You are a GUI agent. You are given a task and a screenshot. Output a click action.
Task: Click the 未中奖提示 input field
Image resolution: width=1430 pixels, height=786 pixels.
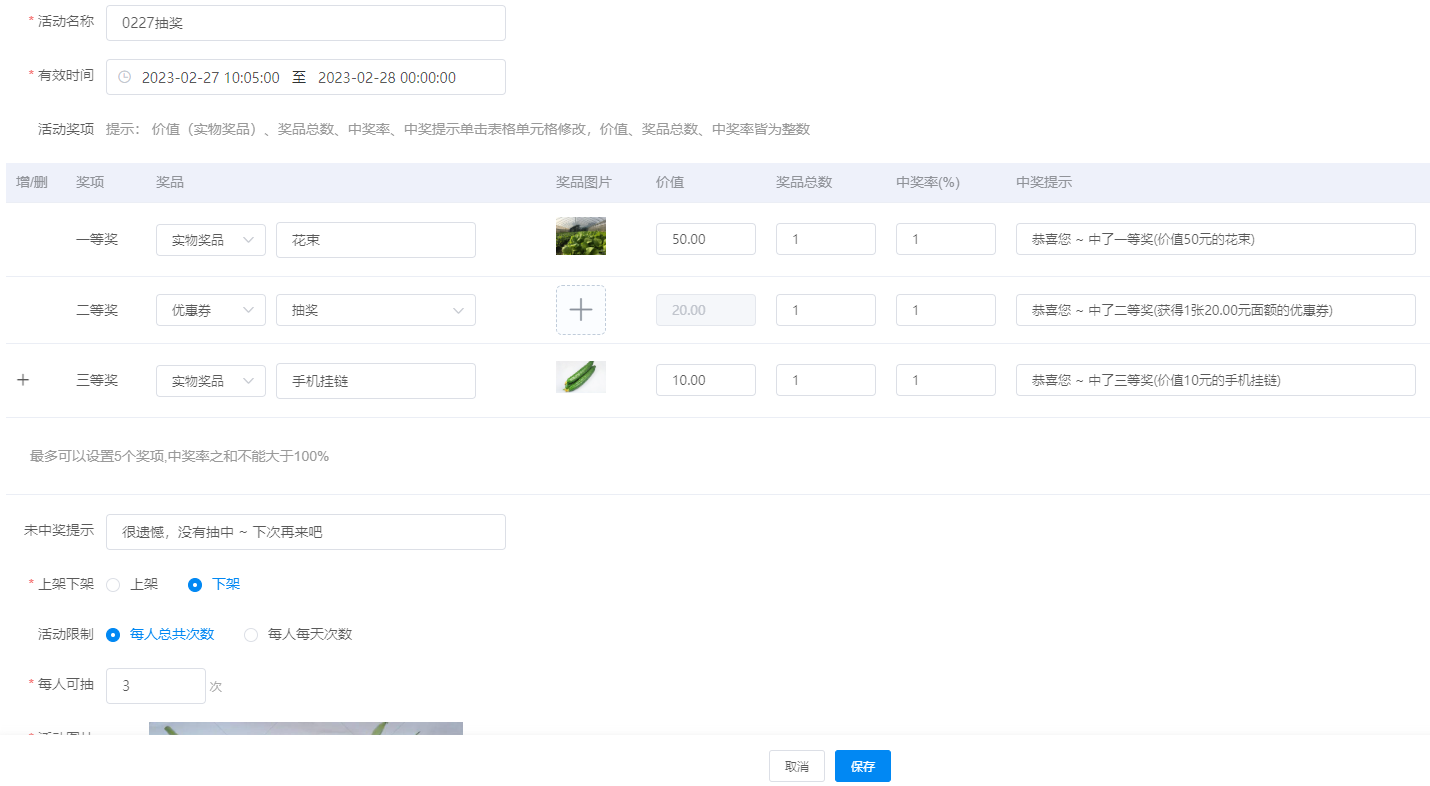[x=305, y=531]
